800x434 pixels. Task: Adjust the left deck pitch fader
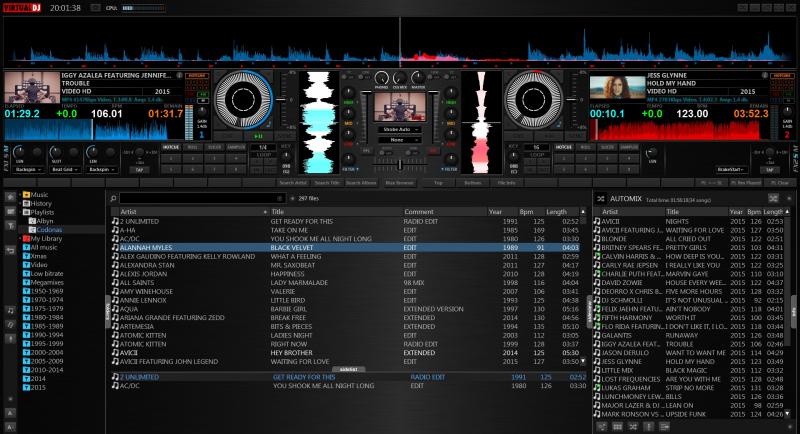(x=281, y=100)
